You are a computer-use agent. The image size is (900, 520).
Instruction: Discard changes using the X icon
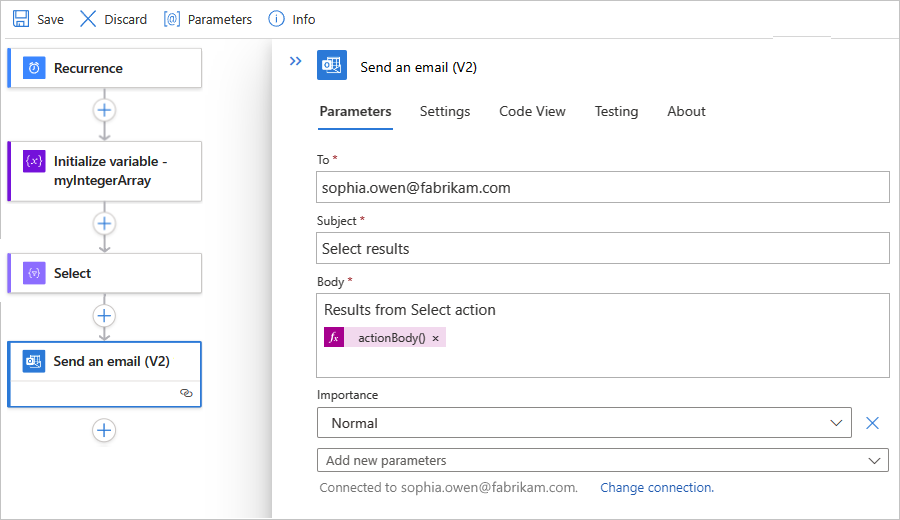[88, 19]
